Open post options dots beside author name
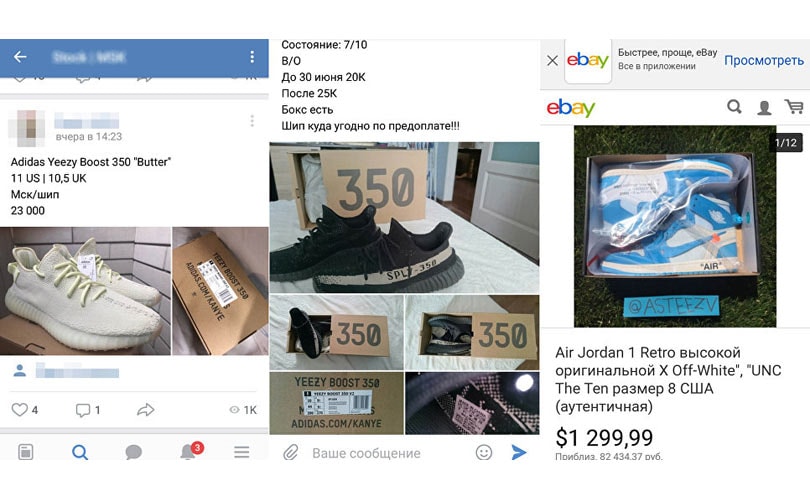This screenshot has width=810, height=500. (x=252, y=121)
